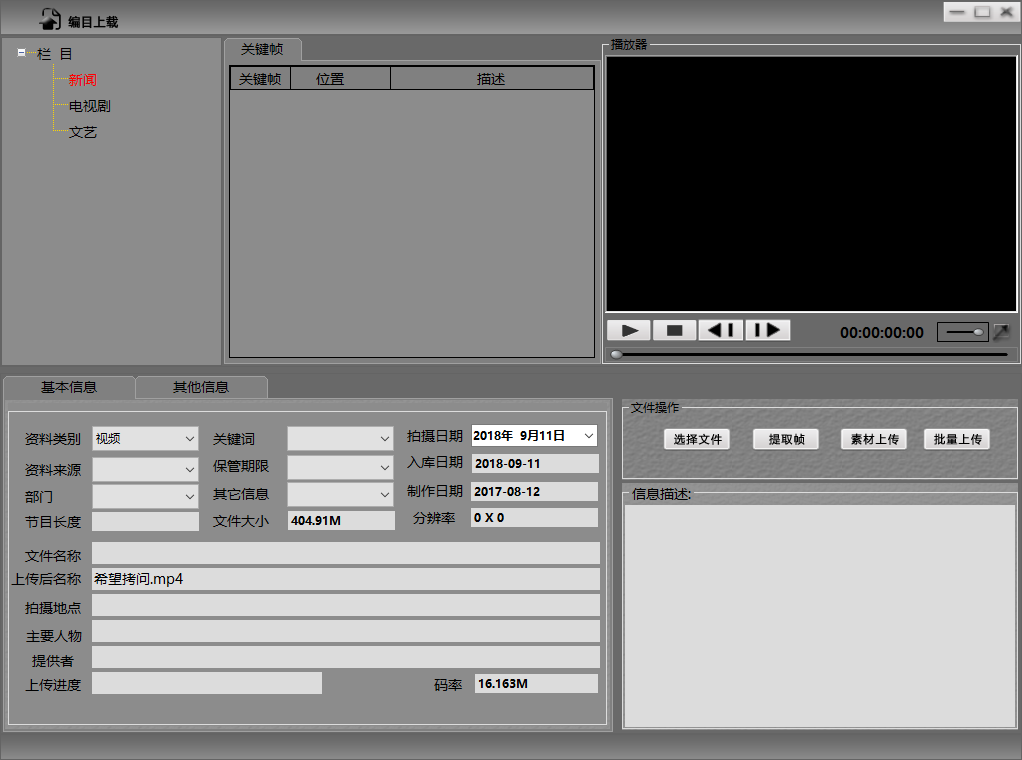Select 电视剧 in the category tree

click(x=89, y=106)
